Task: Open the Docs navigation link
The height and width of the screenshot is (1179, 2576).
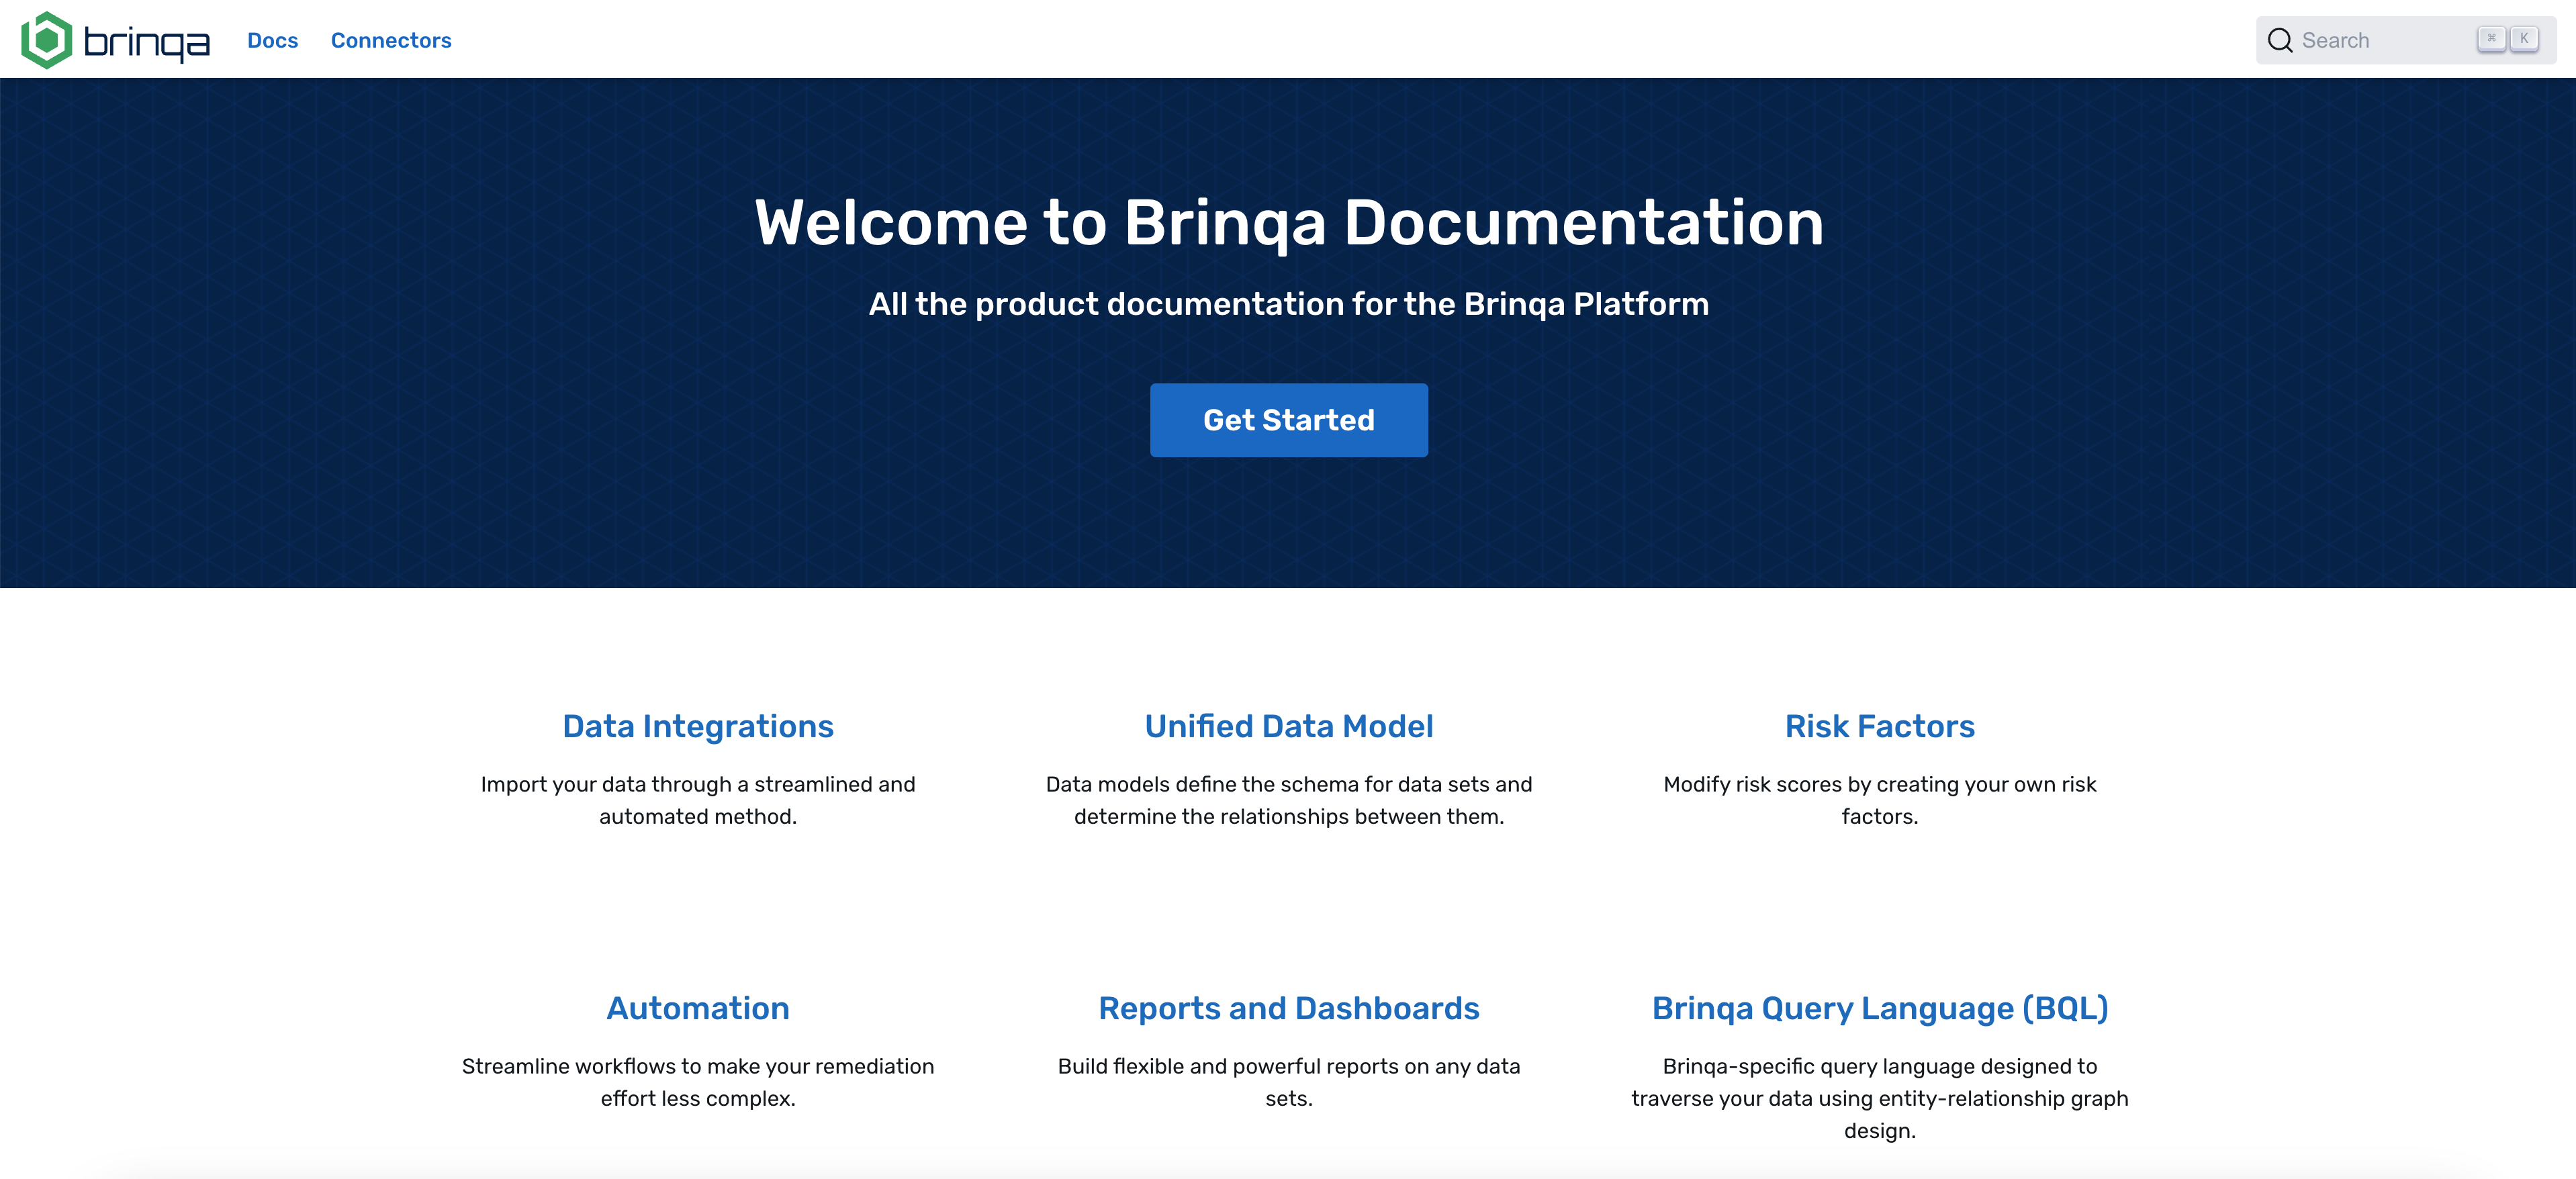Action: 272,40
